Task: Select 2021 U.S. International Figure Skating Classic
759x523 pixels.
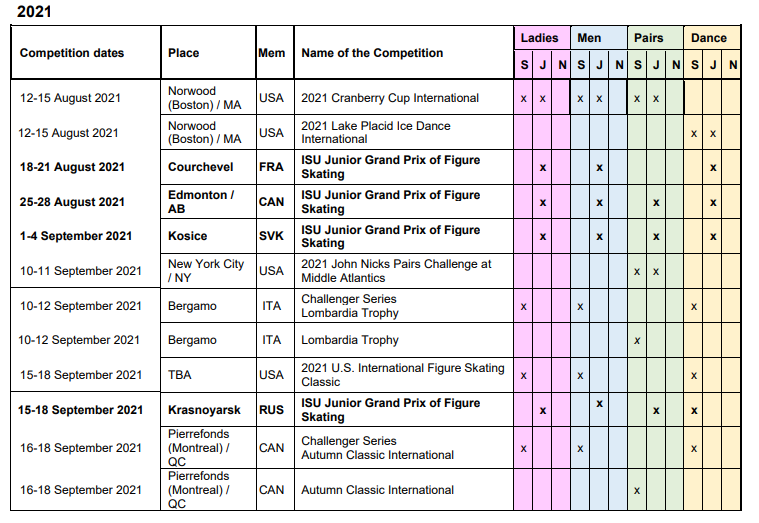Action: 402,375
